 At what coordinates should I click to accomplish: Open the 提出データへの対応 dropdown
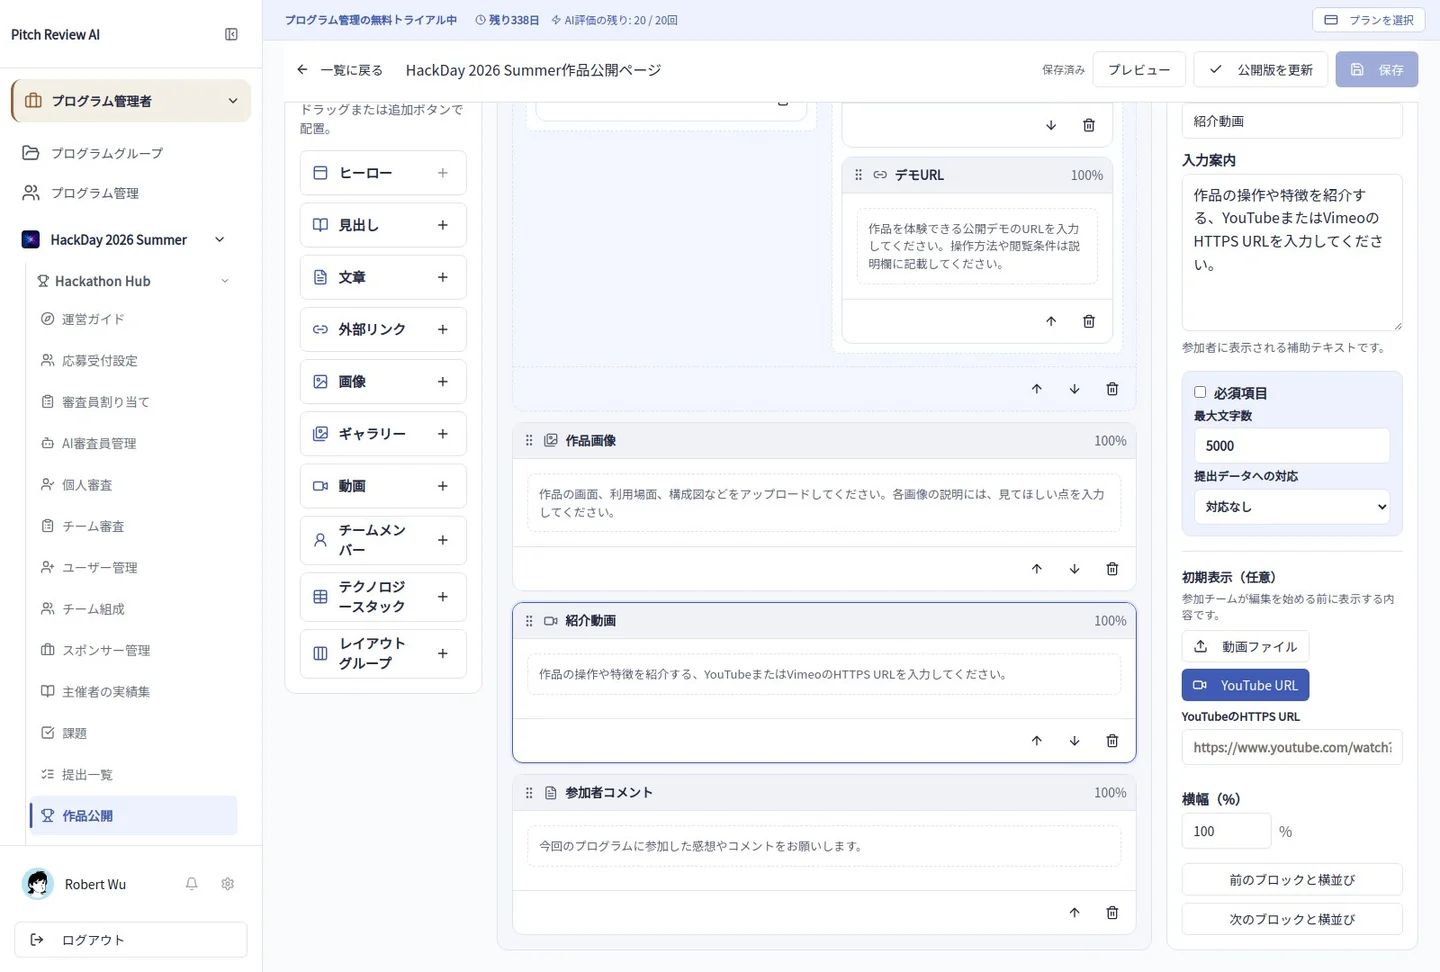pos(1292,507)
